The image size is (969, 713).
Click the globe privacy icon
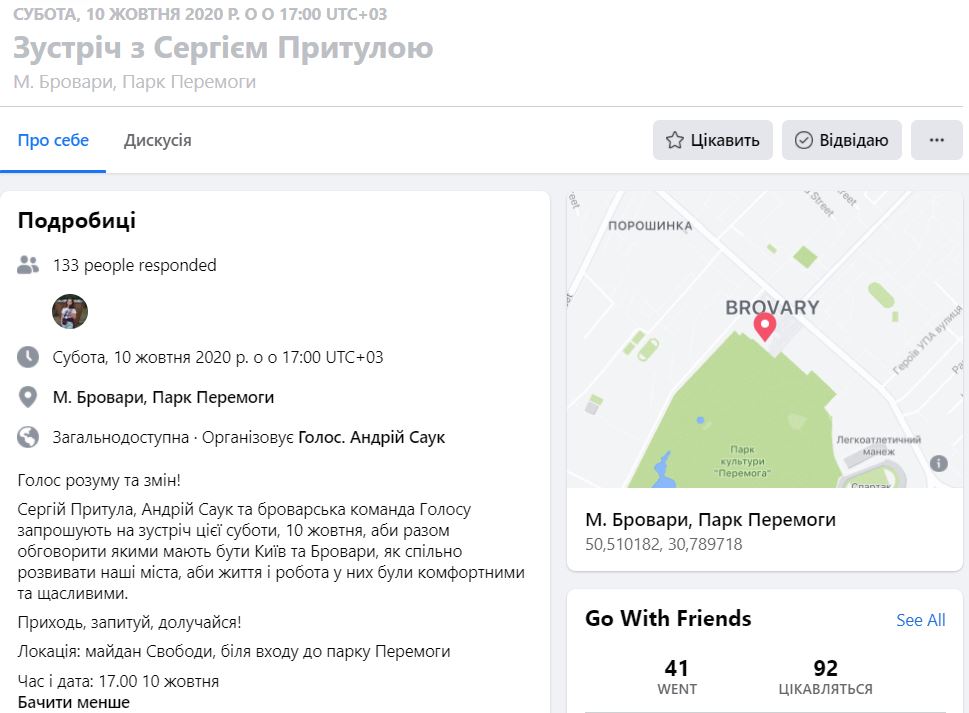tap(28, 437)
